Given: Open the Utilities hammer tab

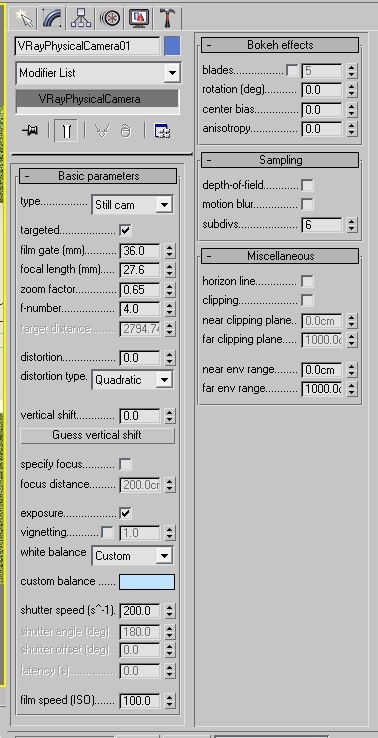Looking at the screenshot, I should coord(168,18).
